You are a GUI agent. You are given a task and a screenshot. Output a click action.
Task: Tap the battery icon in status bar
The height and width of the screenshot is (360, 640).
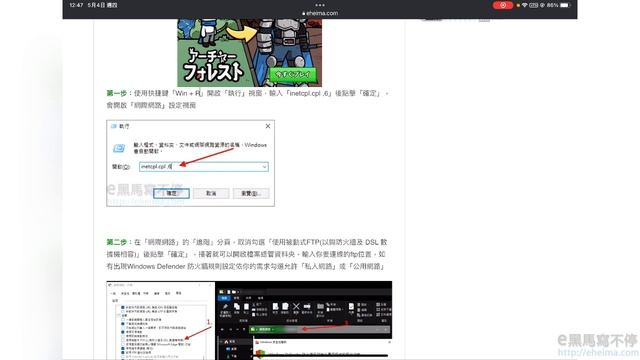coord(564,5)
